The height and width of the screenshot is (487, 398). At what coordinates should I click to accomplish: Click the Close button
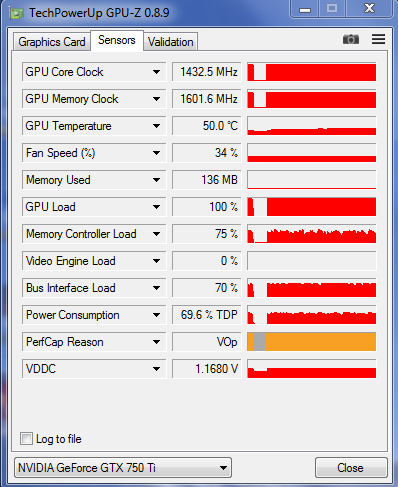(x=351, y=468)
